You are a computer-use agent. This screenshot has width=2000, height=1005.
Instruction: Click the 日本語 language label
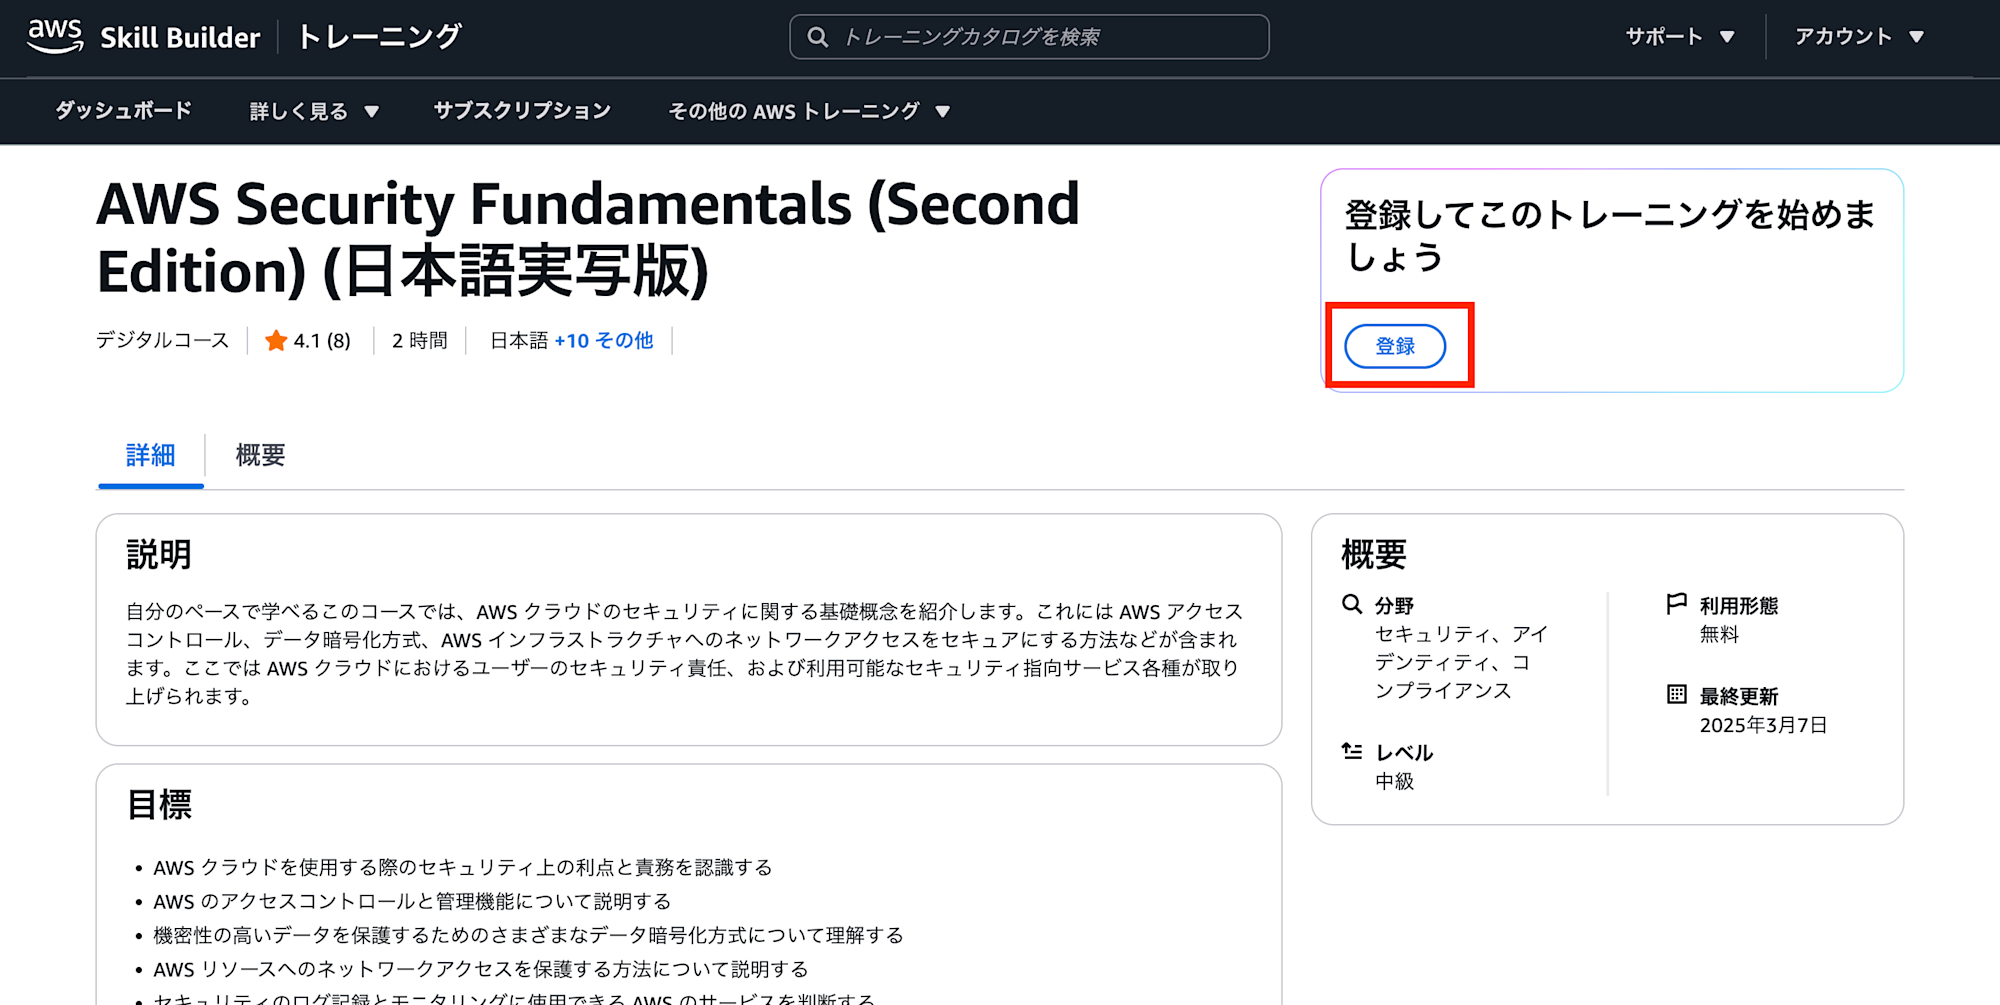(519, 341)
